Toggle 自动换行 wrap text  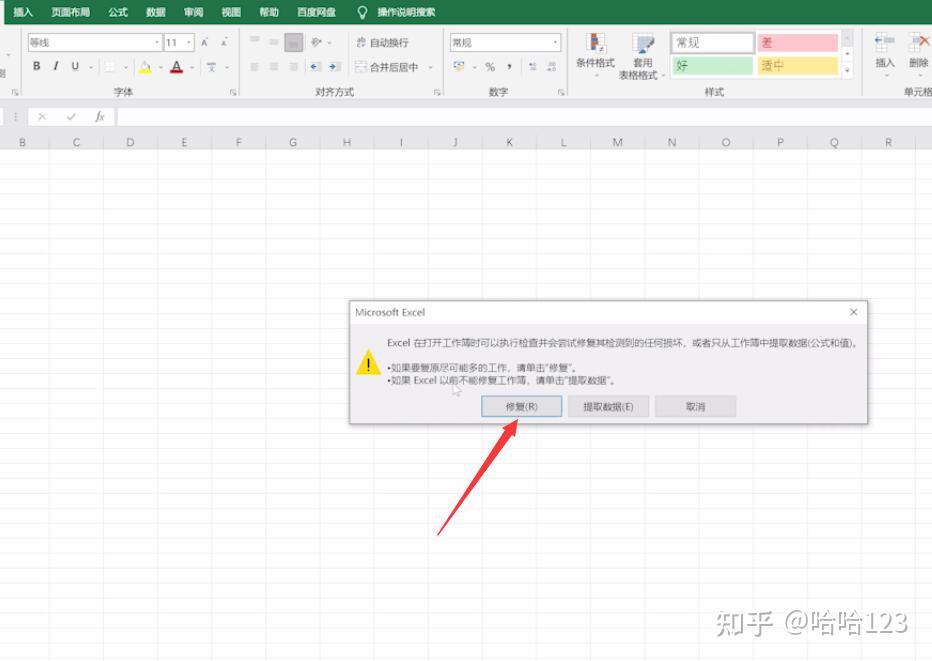click(382, 42)
